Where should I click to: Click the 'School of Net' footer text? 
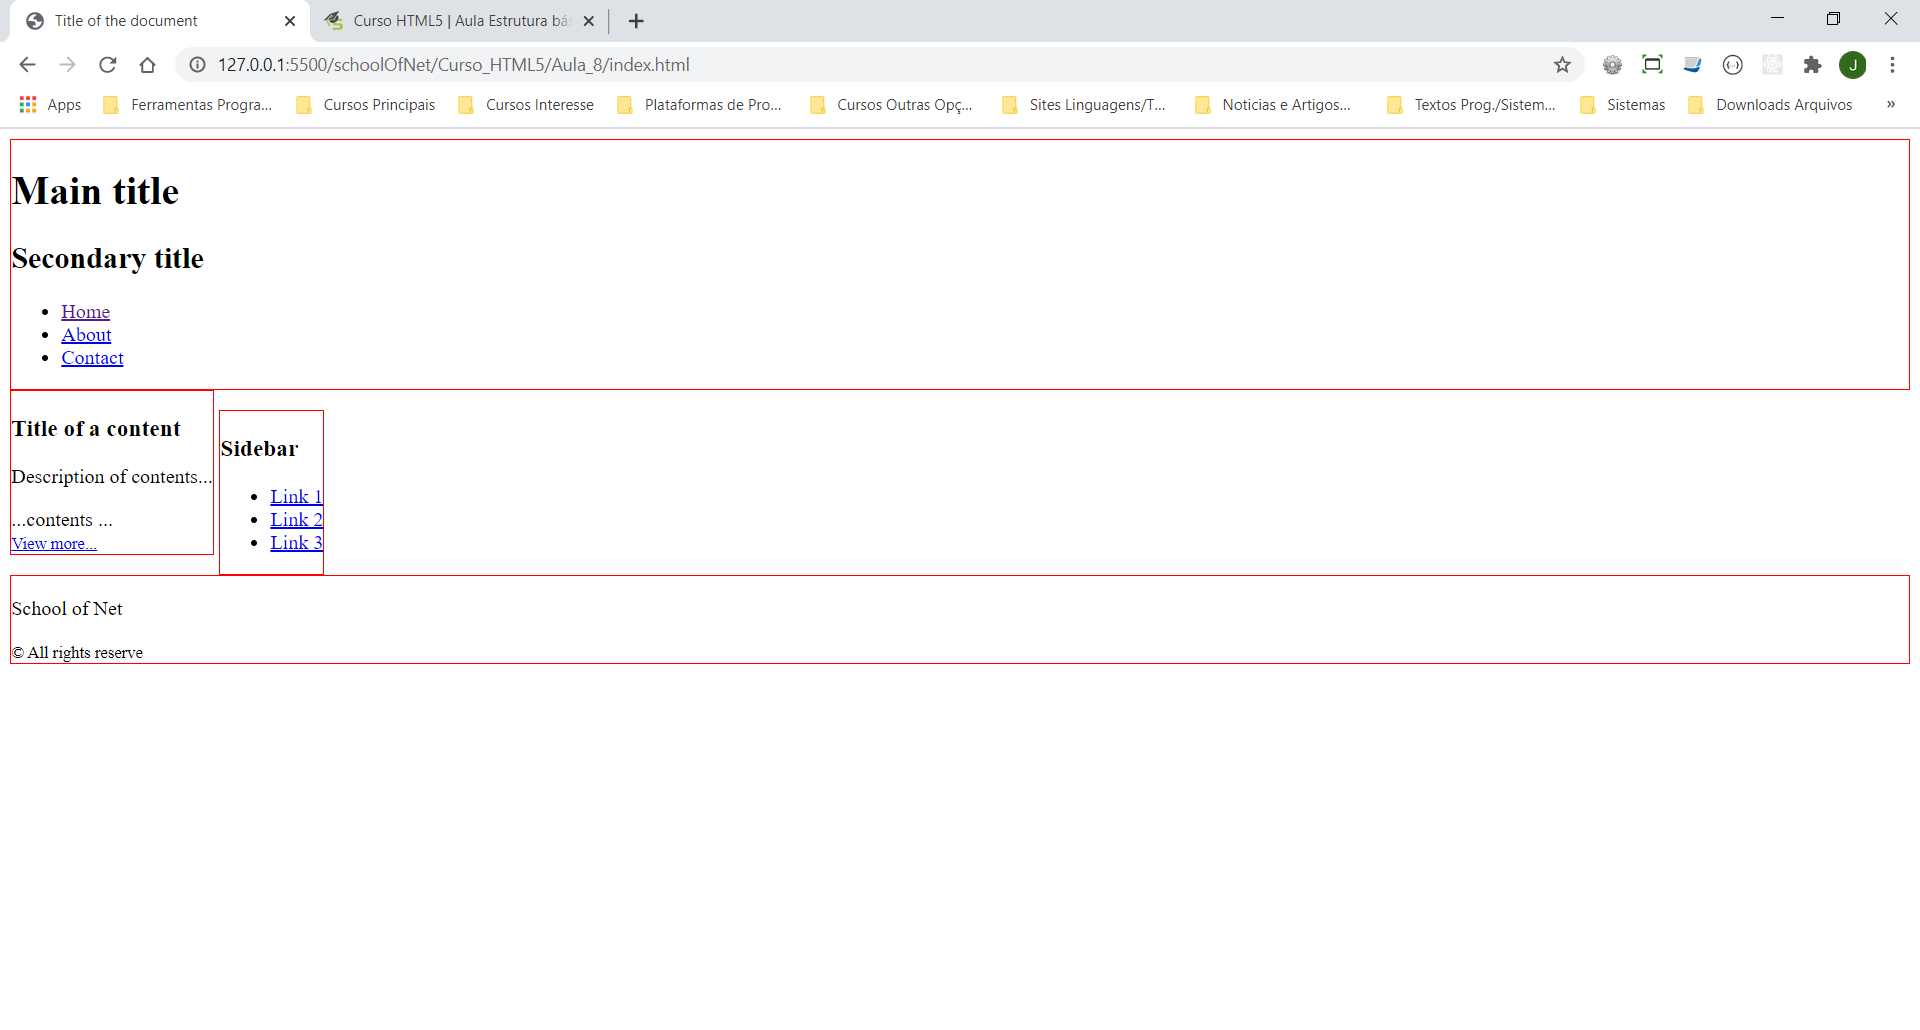(67, 609)
